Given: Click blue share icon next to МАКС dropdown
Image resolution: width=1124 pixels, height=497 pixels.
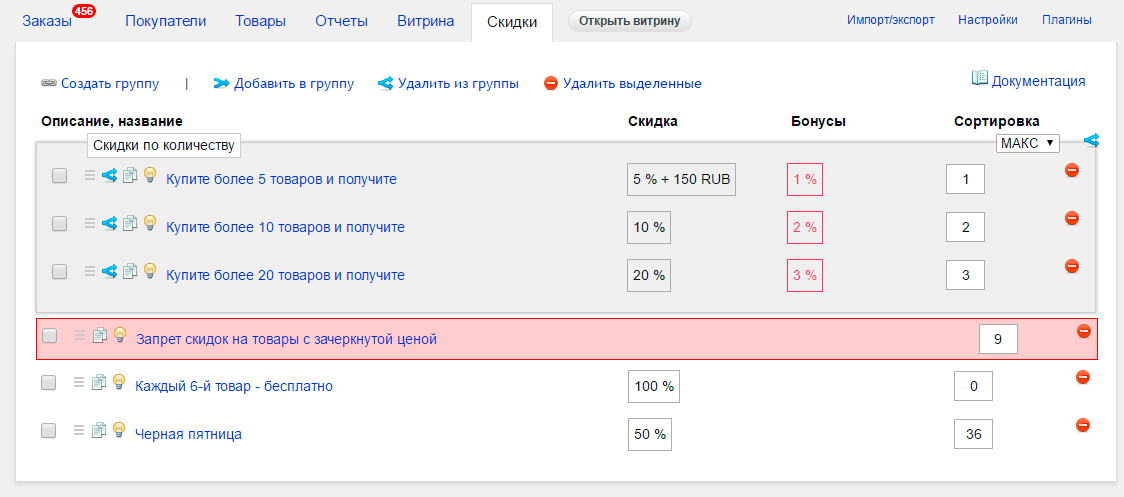Looking at the screenshot, I should [1091, 141].
